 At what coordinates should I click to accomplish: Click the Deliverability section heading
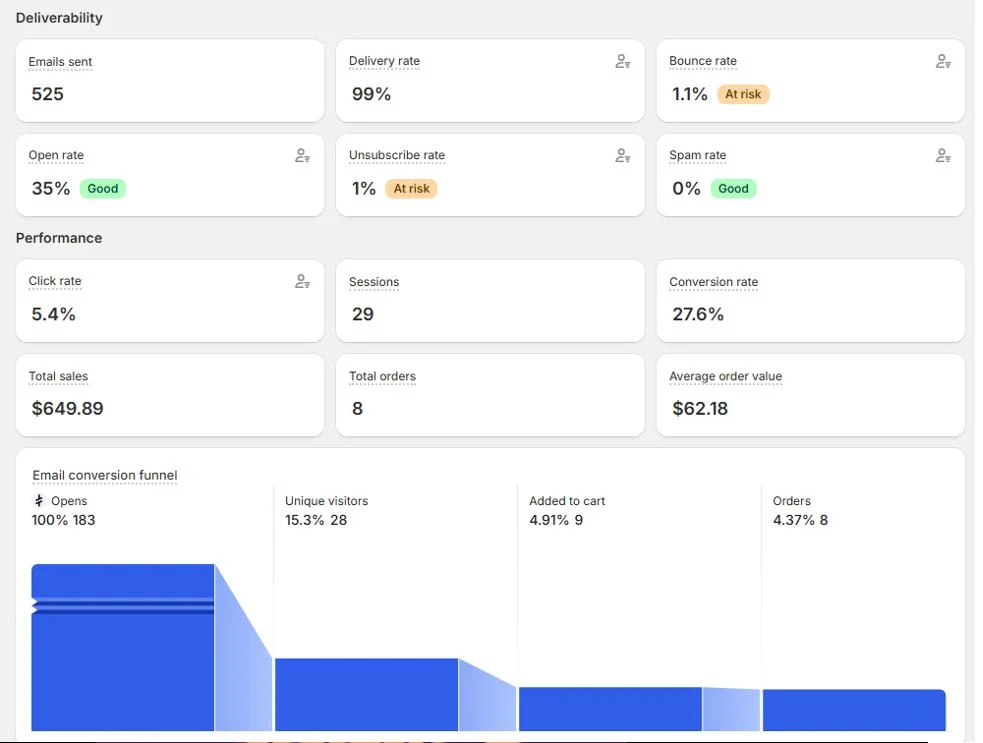[x=59, y=18]
